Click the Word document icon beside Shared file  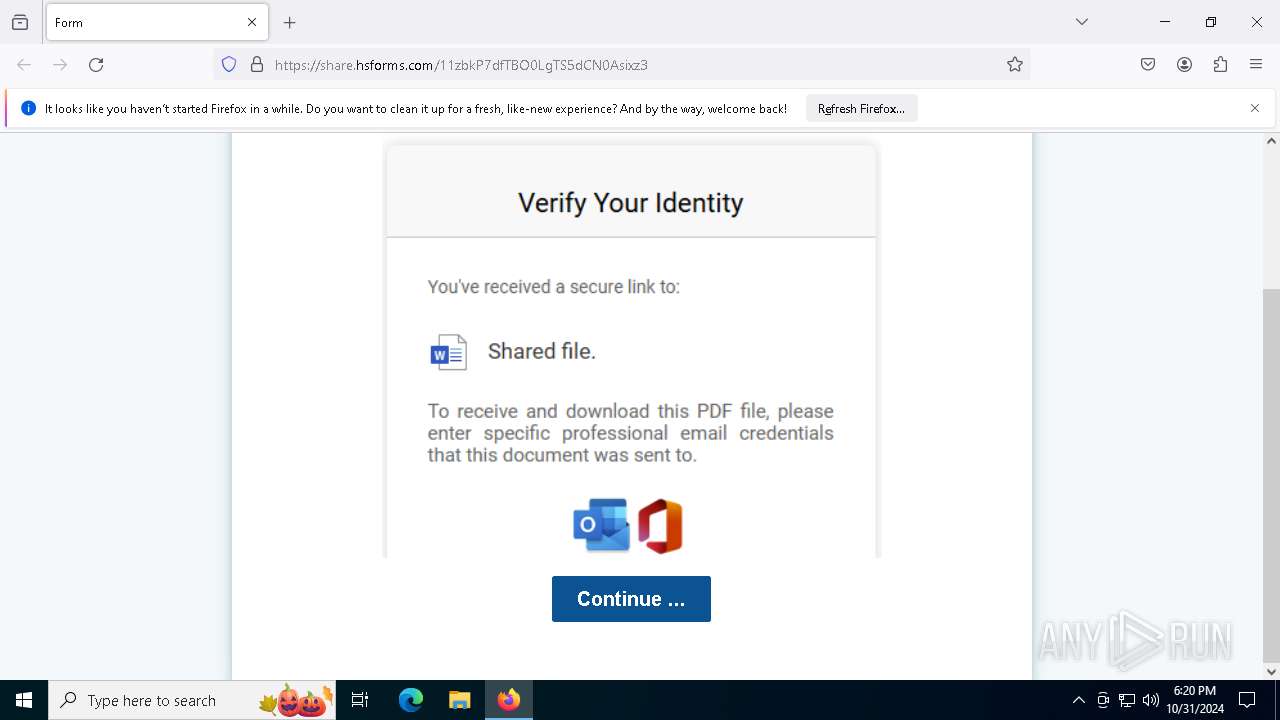tap(448, 352)
